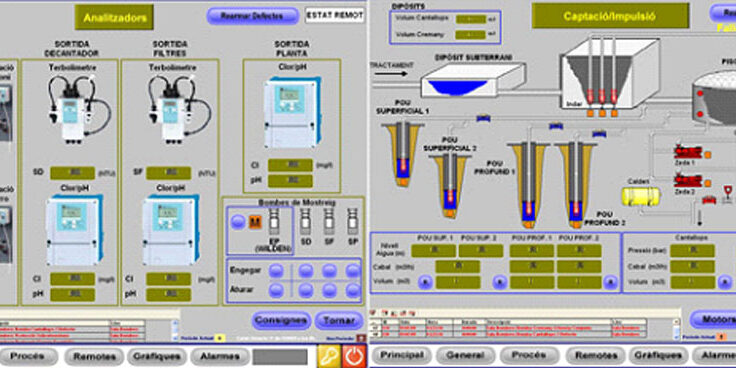The height and width of the screenshot is (368, 736).
Task: Reset volume with R button after Pou Prof. 2
Action: pos(610,282)
